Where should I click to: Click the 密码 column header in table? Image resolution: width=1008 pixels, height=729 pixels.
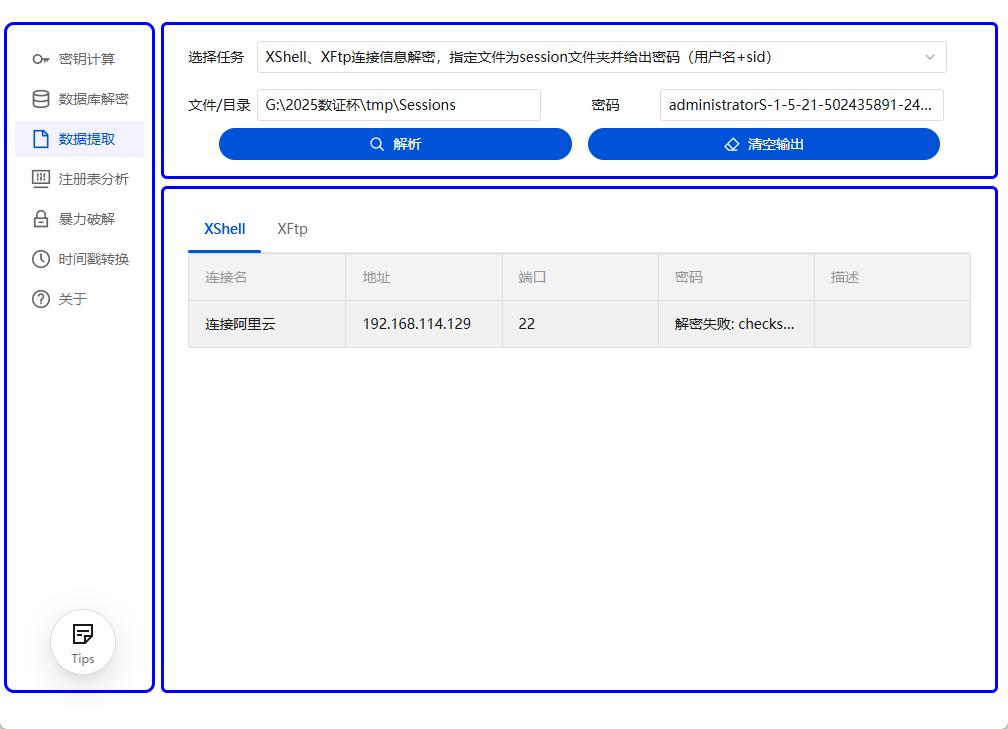[737, 277]
